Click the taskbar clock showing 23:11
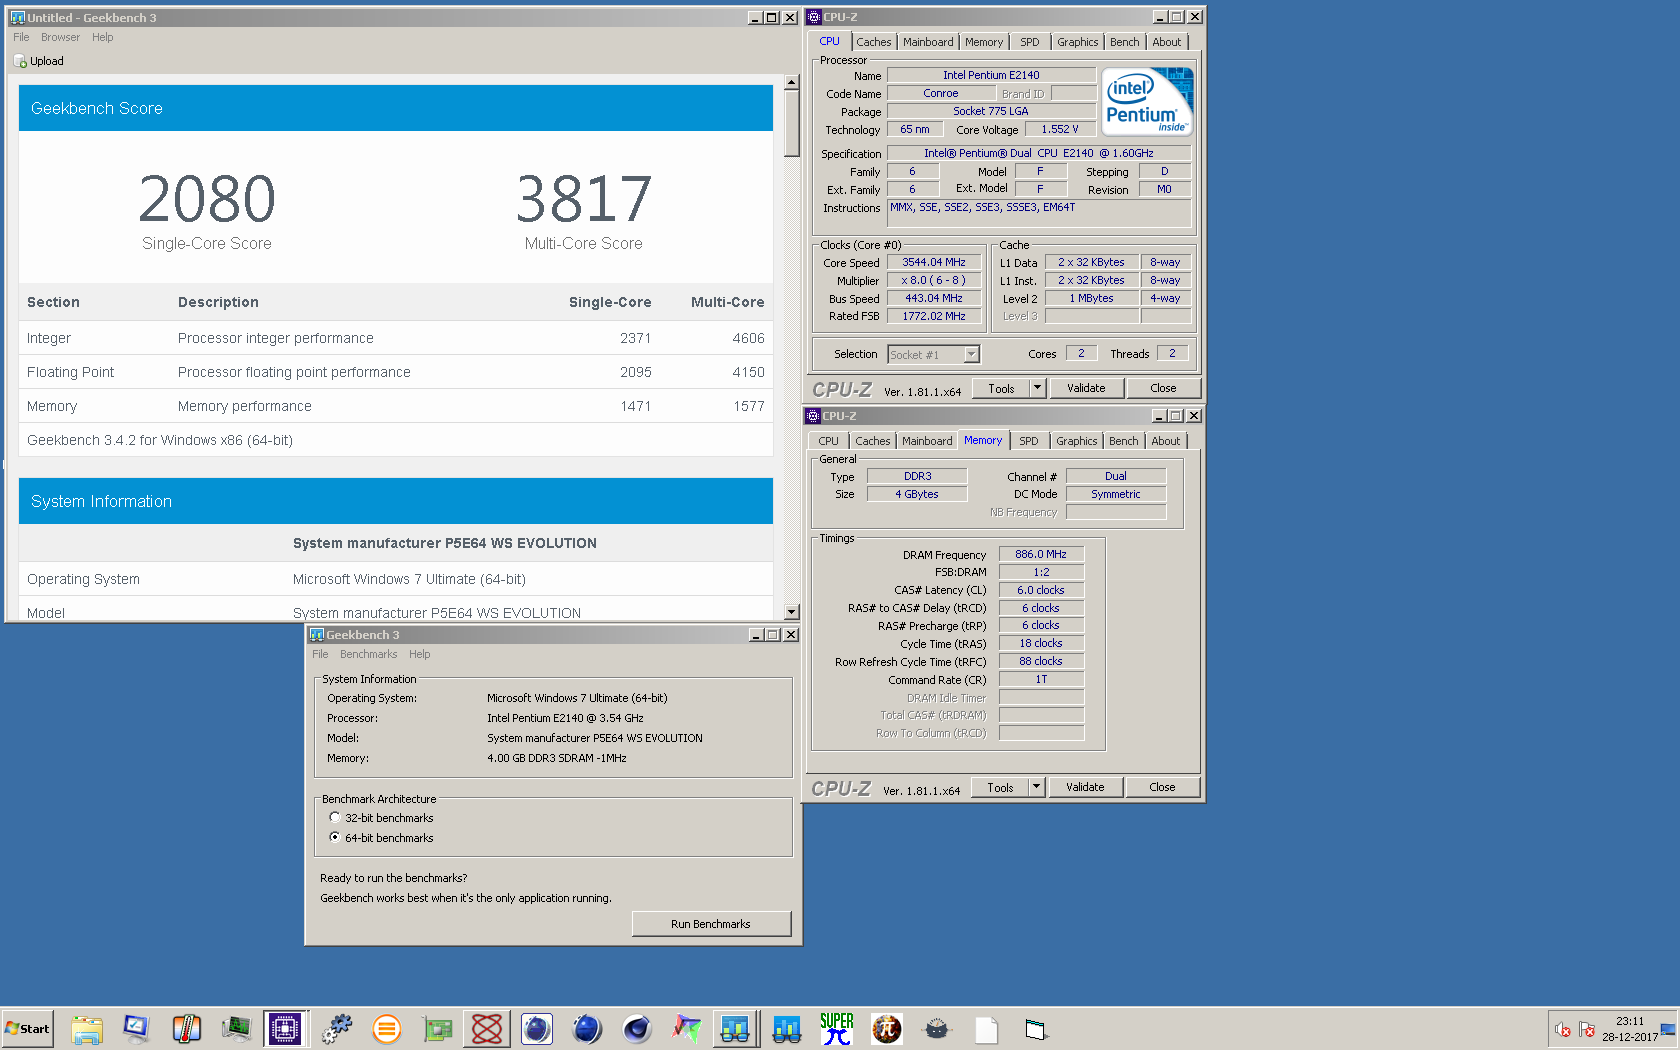Screen dimensions: 1680x1050 tap(1630, 1029)
